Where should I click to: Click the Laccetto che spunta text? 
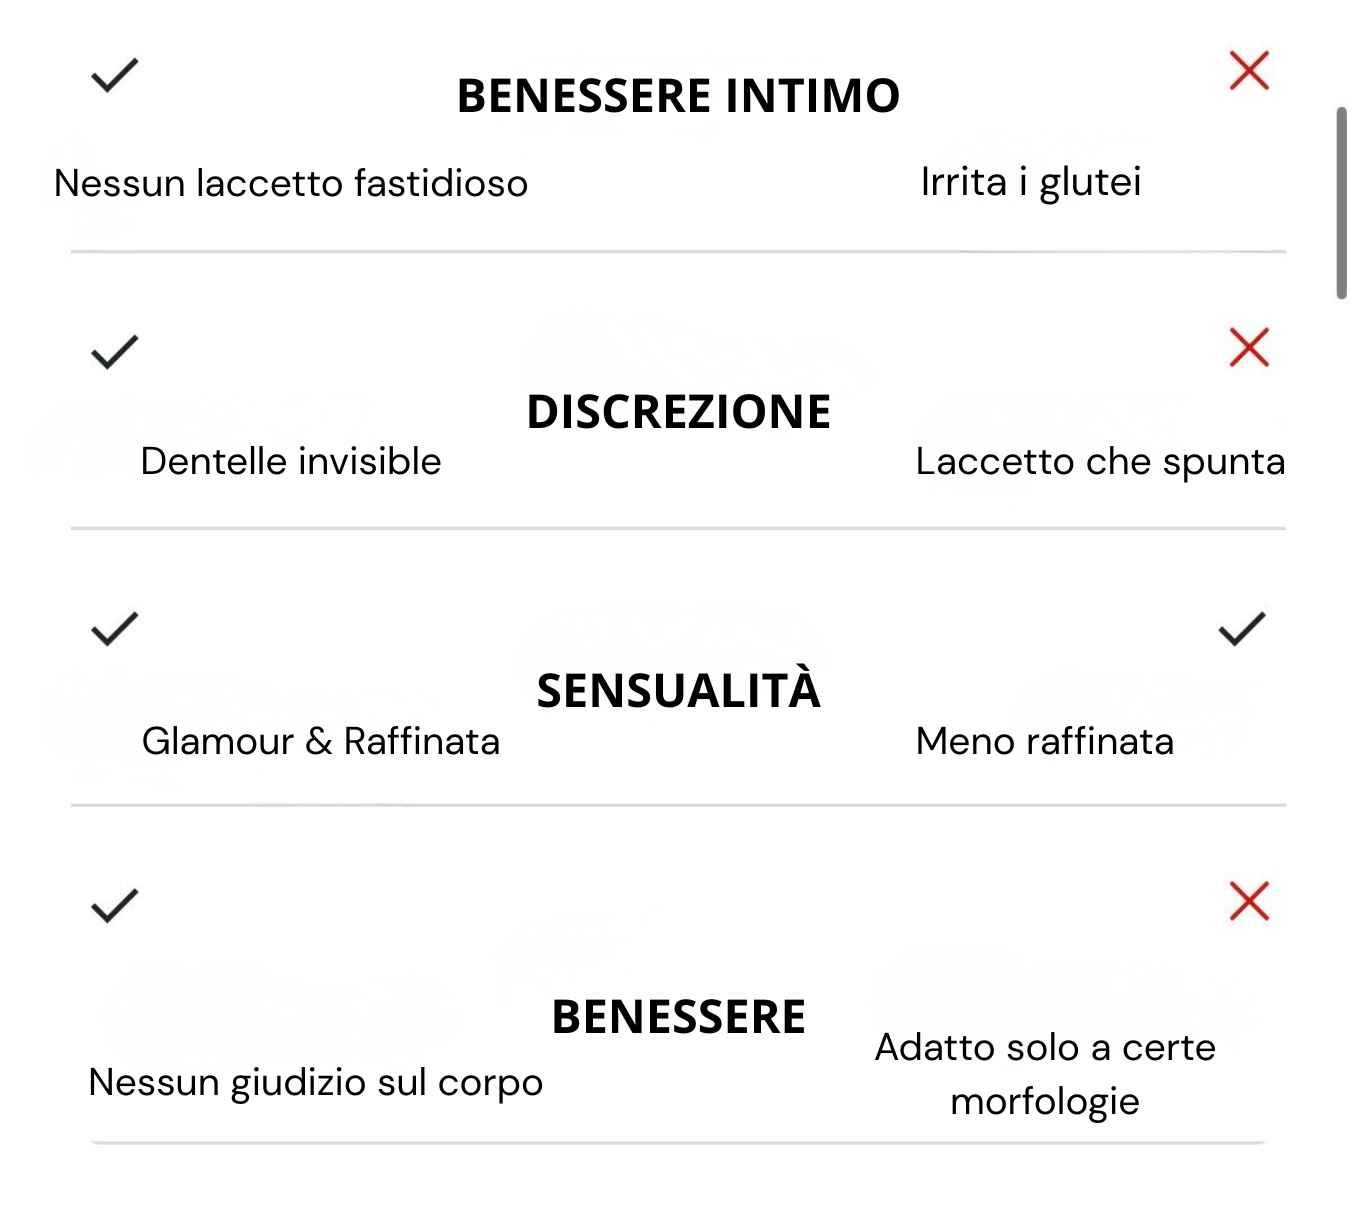coord(1100,462)
